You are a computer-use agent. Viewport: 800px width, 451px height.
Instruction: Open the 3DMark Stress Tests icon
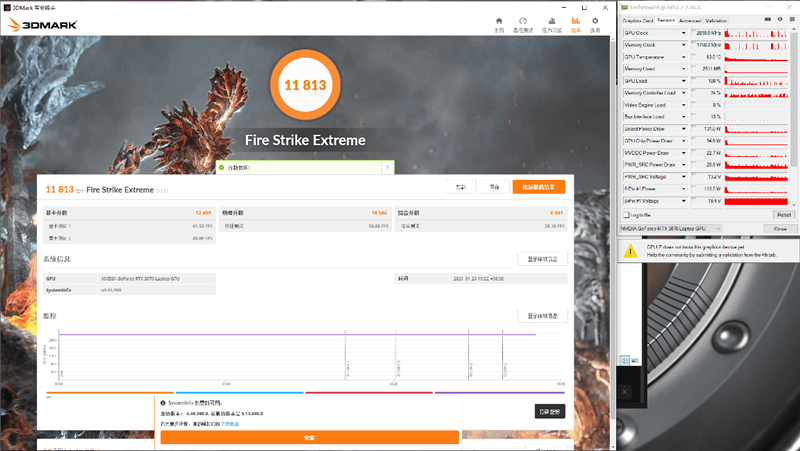552,21
